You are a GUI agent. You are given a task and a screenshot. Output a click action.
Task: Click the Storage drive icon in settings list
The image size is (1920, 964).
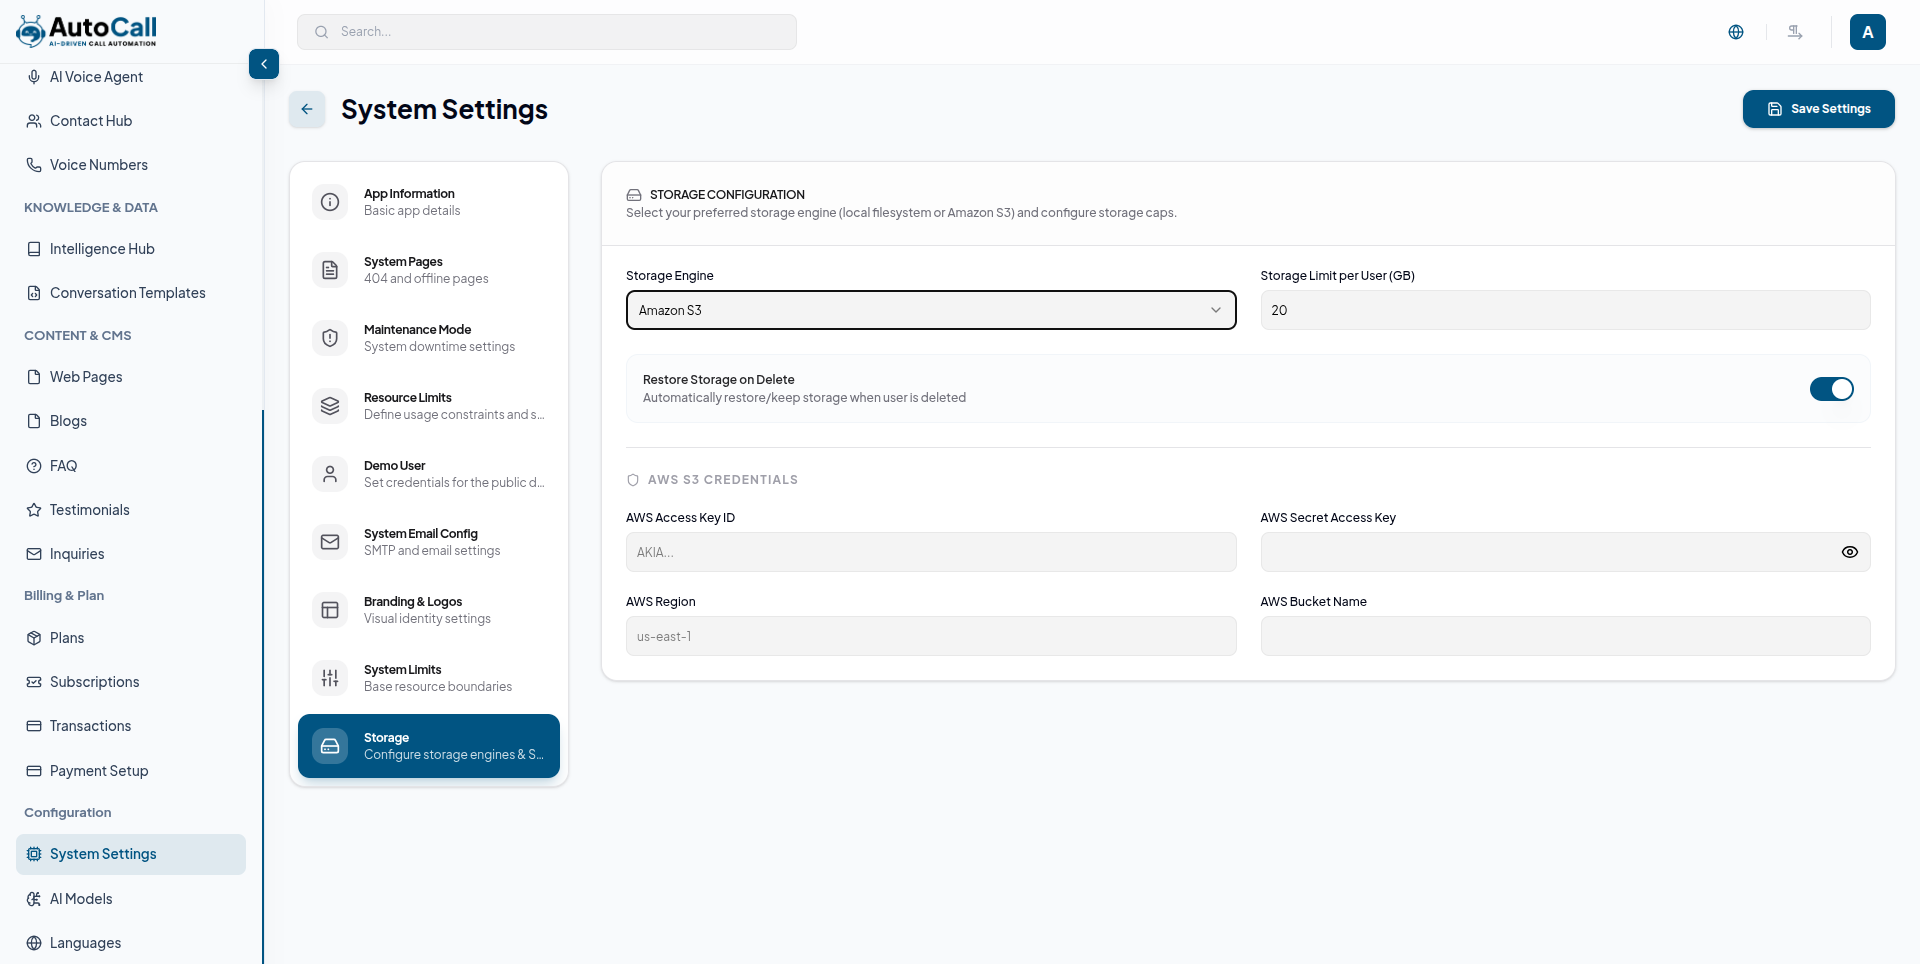(330, 746)
